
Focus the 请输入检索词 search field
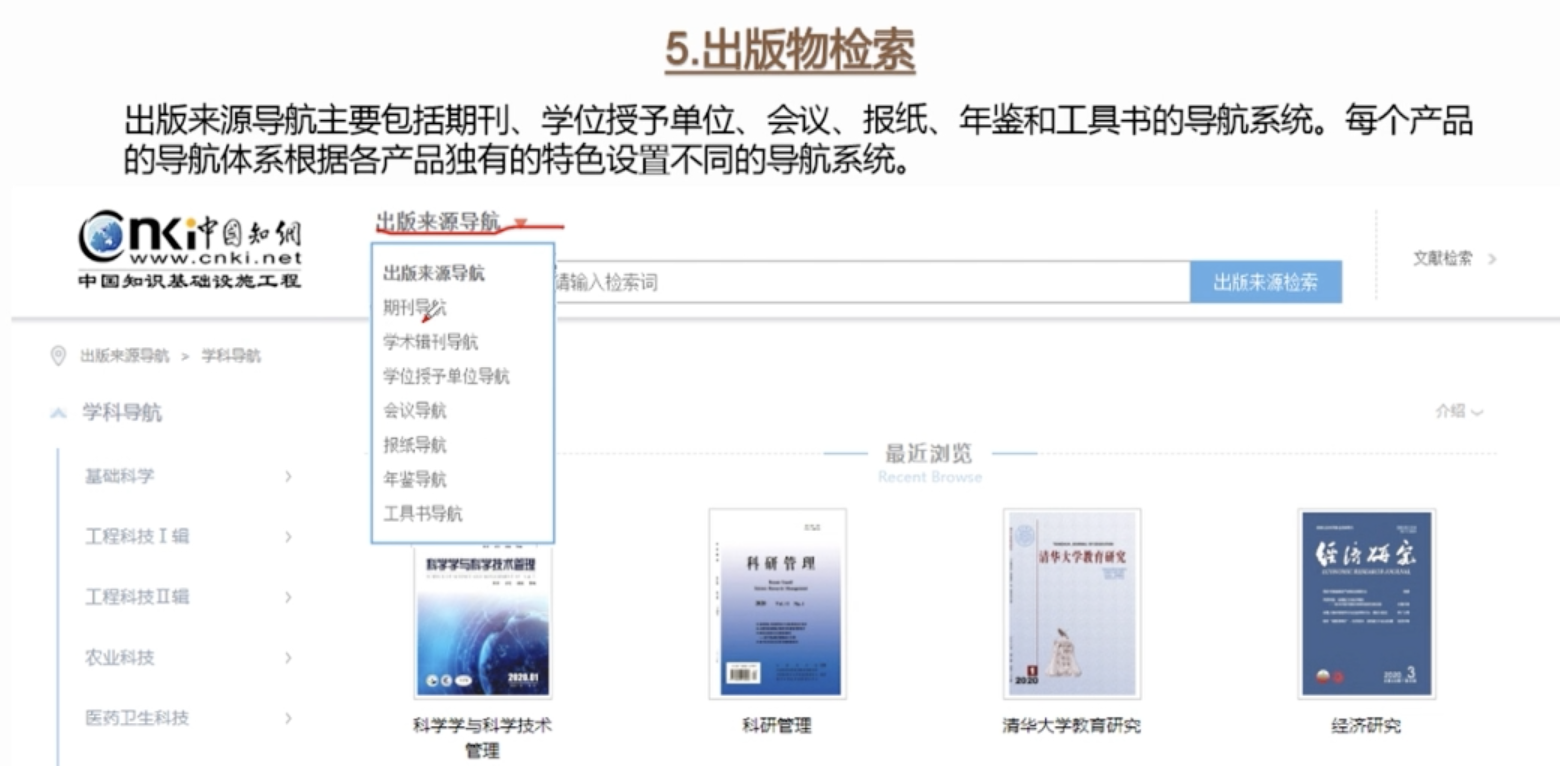(870, 282)
